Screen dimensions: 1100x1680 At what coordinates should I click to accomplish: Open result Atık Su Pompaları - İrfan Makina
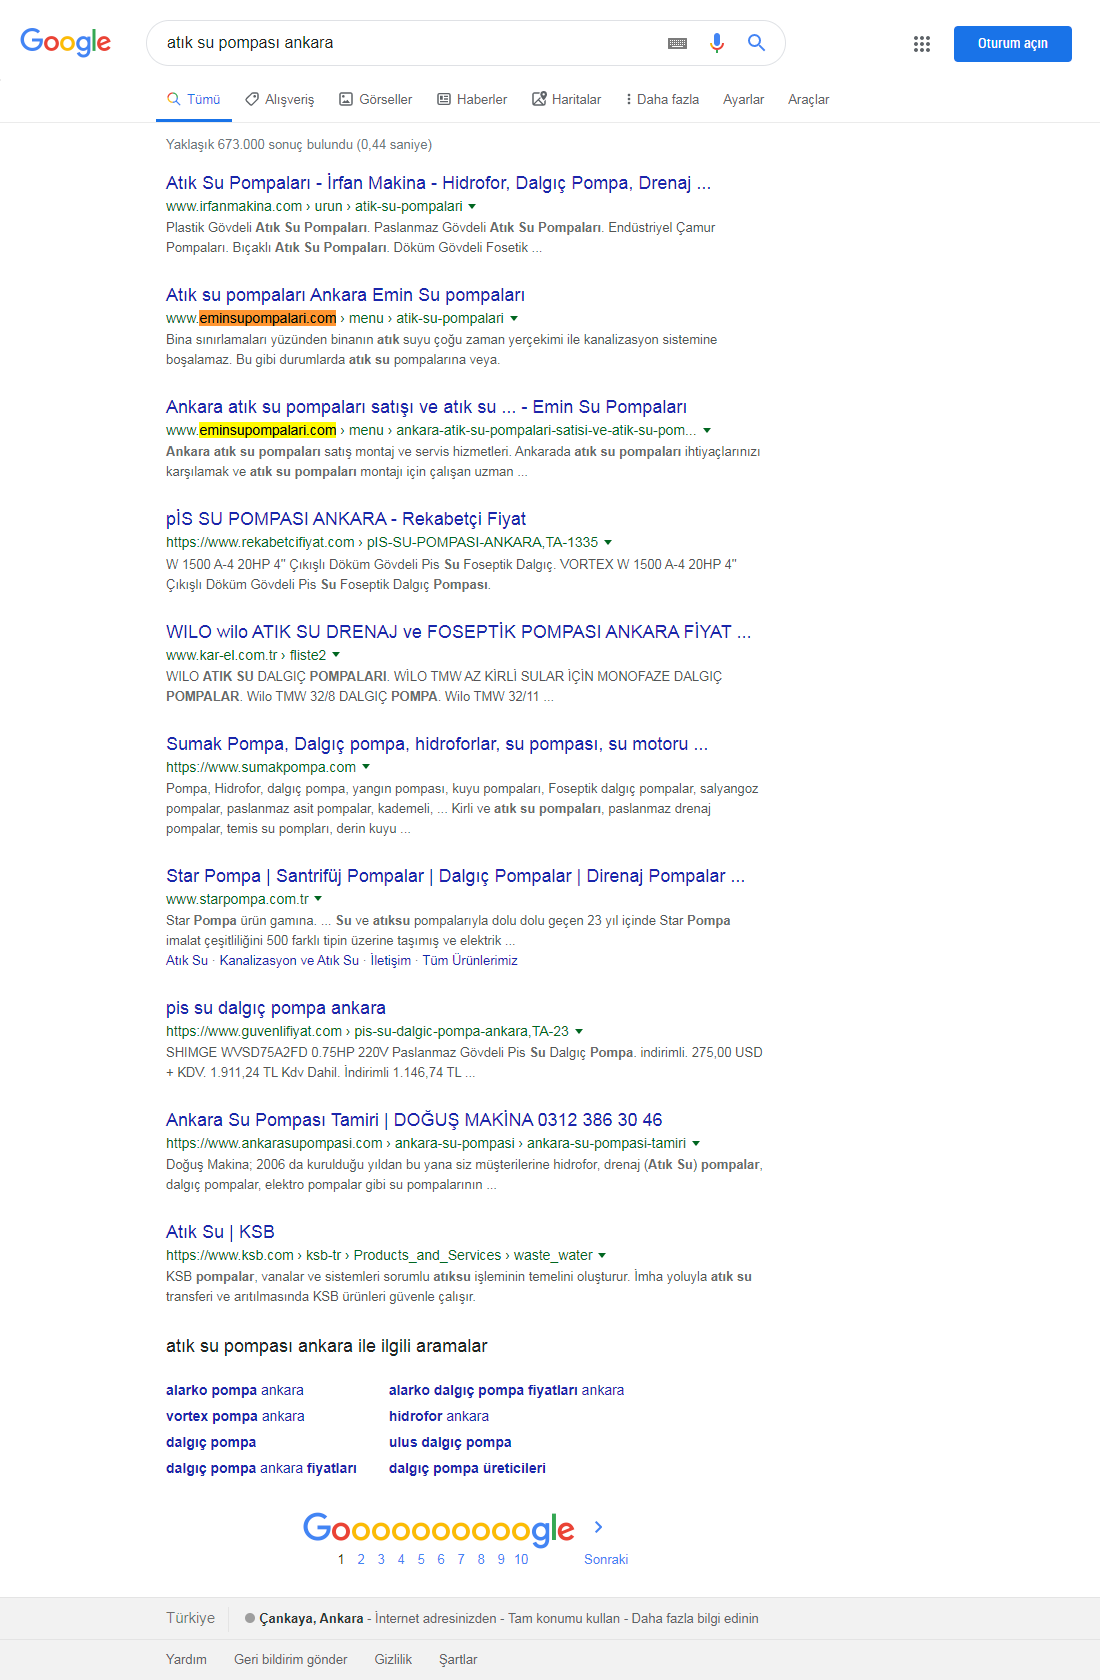click(438, 183)
